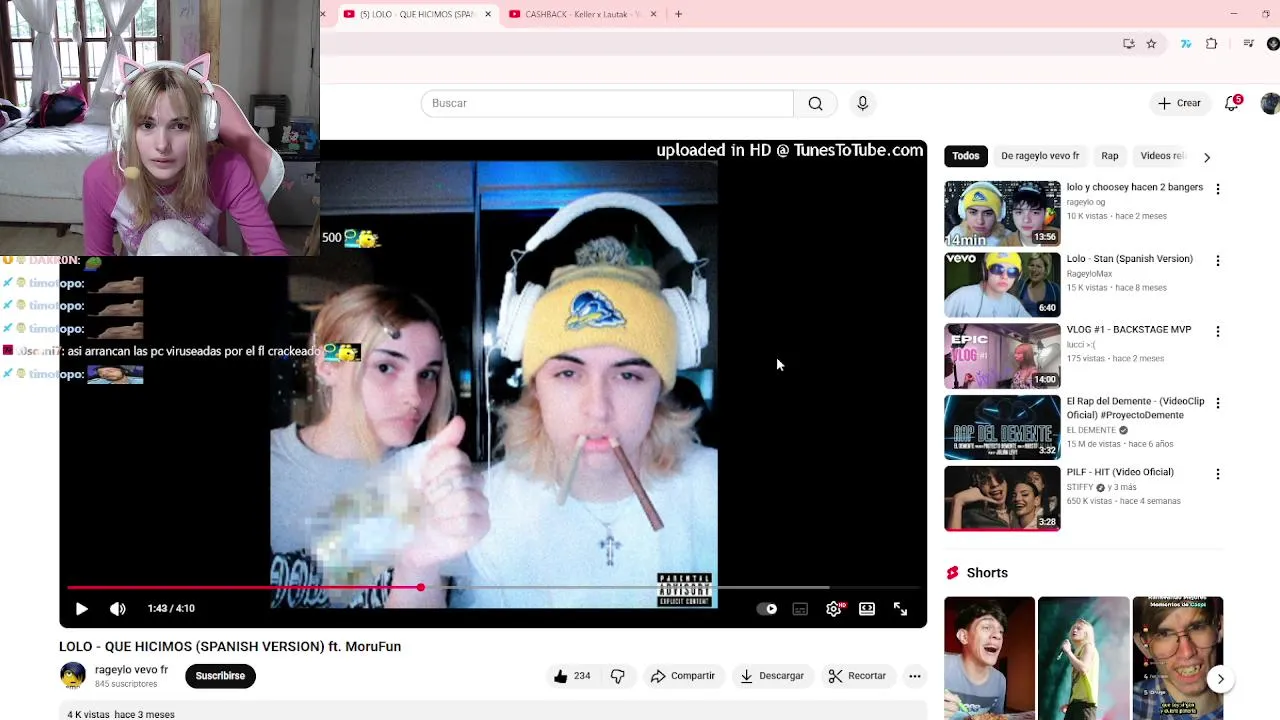Enter fullscreen mode in the player
1280x720 pixels.
point(900,608)
